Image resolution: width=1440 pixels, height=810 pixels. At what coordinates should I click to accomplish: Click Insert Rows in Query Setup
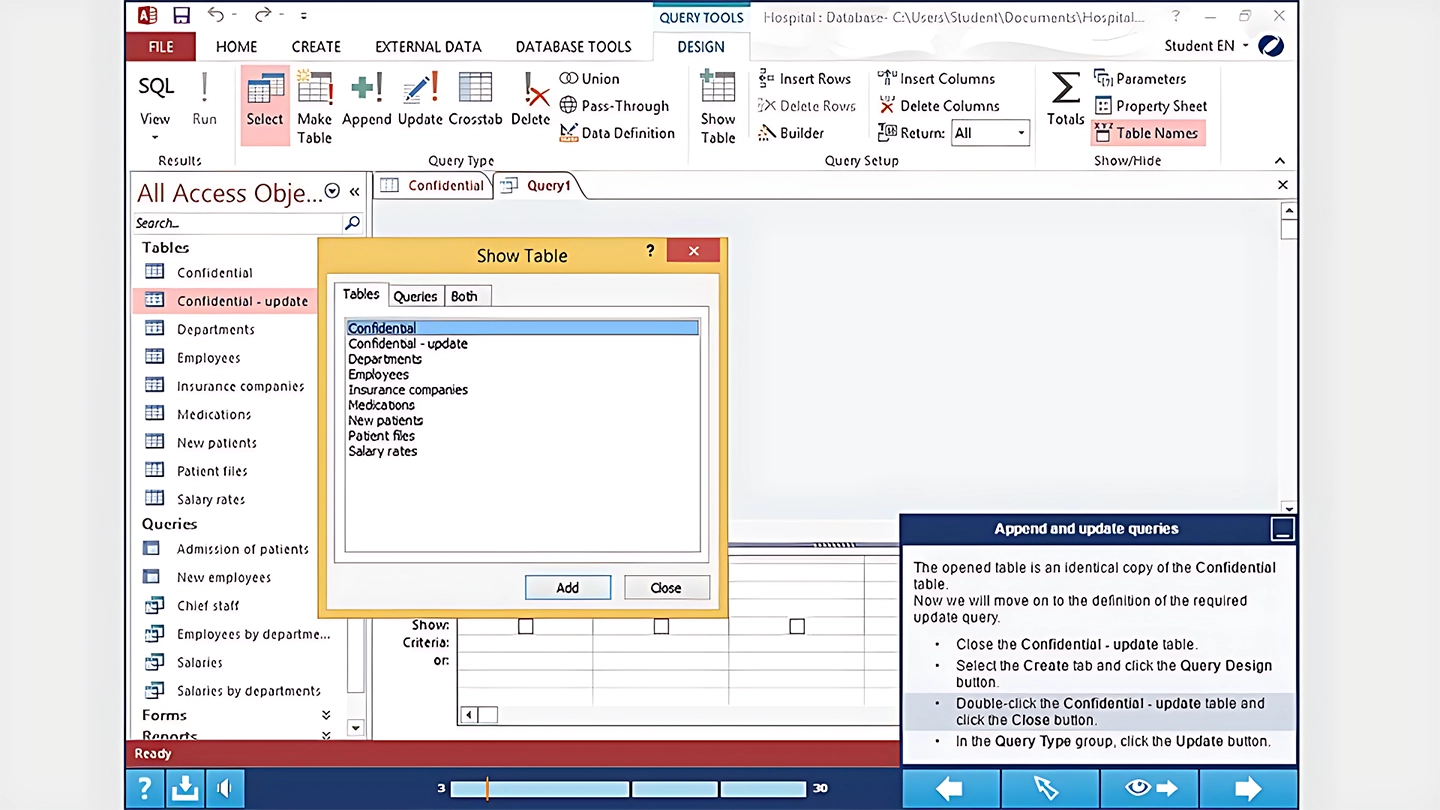point(805,79)
